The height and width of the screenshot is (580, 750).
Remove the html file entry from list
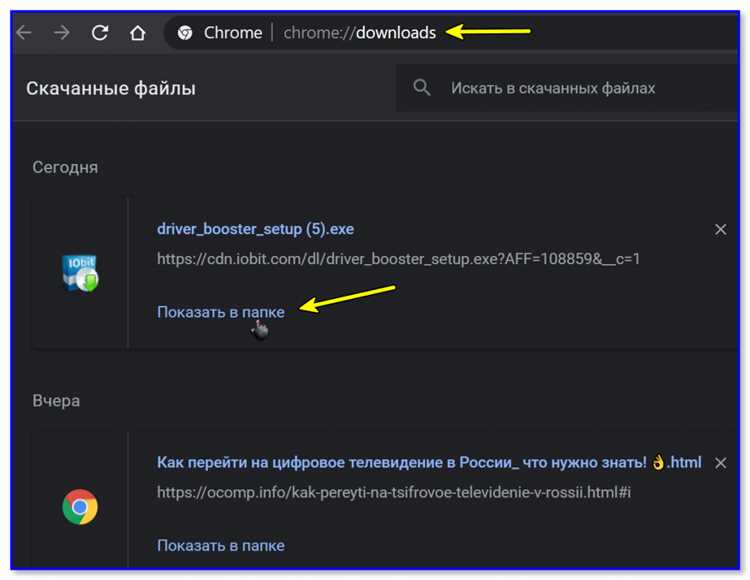(720, 463)
